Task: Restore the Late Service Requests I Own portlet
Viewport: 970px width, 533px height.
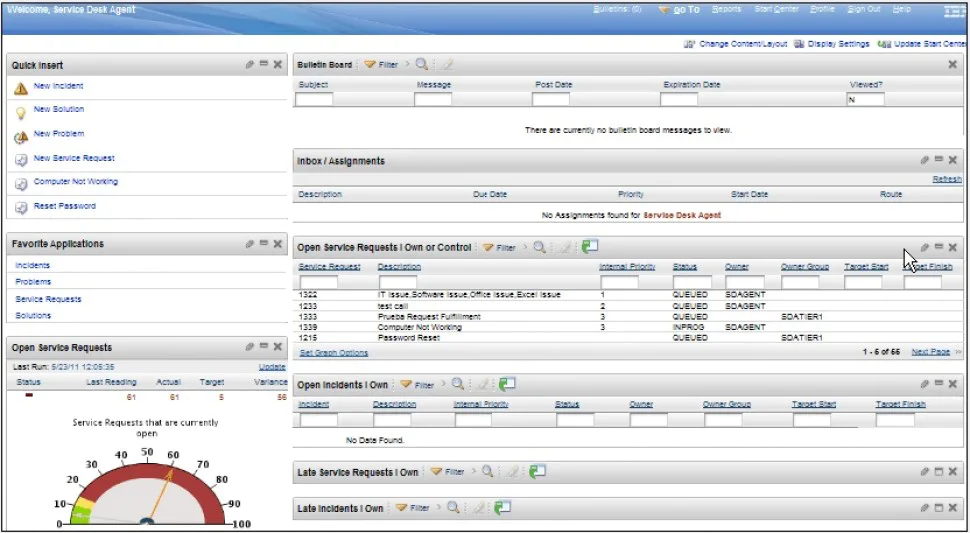Action: coord(938,471)
